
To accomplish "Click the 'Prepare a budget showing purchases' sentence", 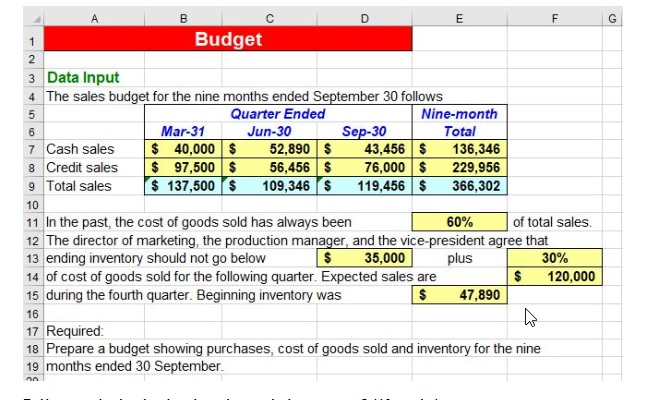I will (293, 349).
